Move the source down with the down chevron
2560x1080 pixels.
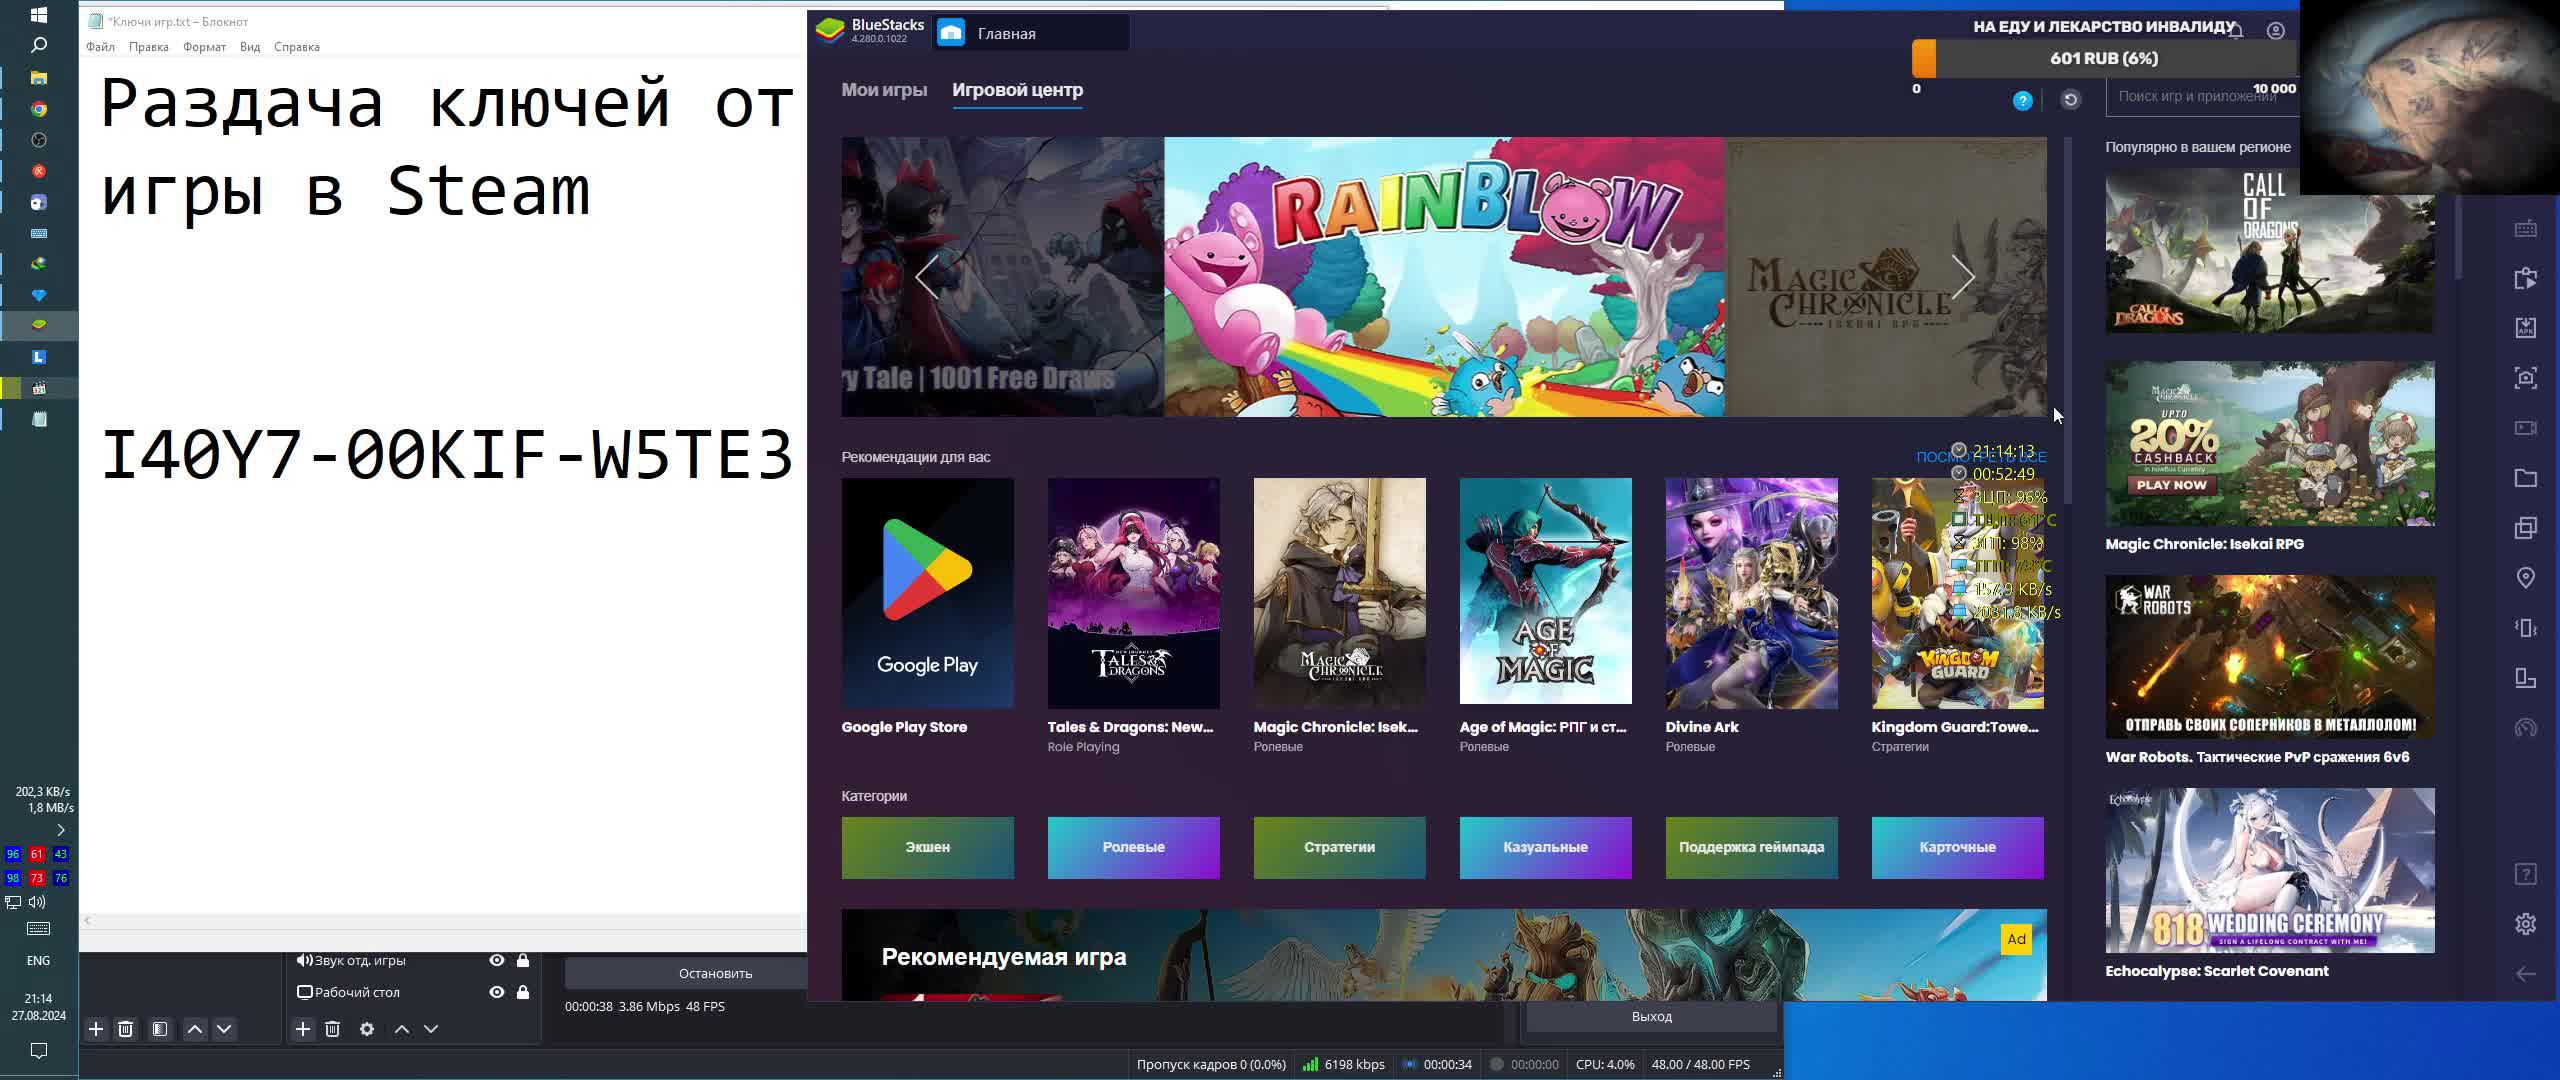pyautogui.click(x=431, y=1029)
